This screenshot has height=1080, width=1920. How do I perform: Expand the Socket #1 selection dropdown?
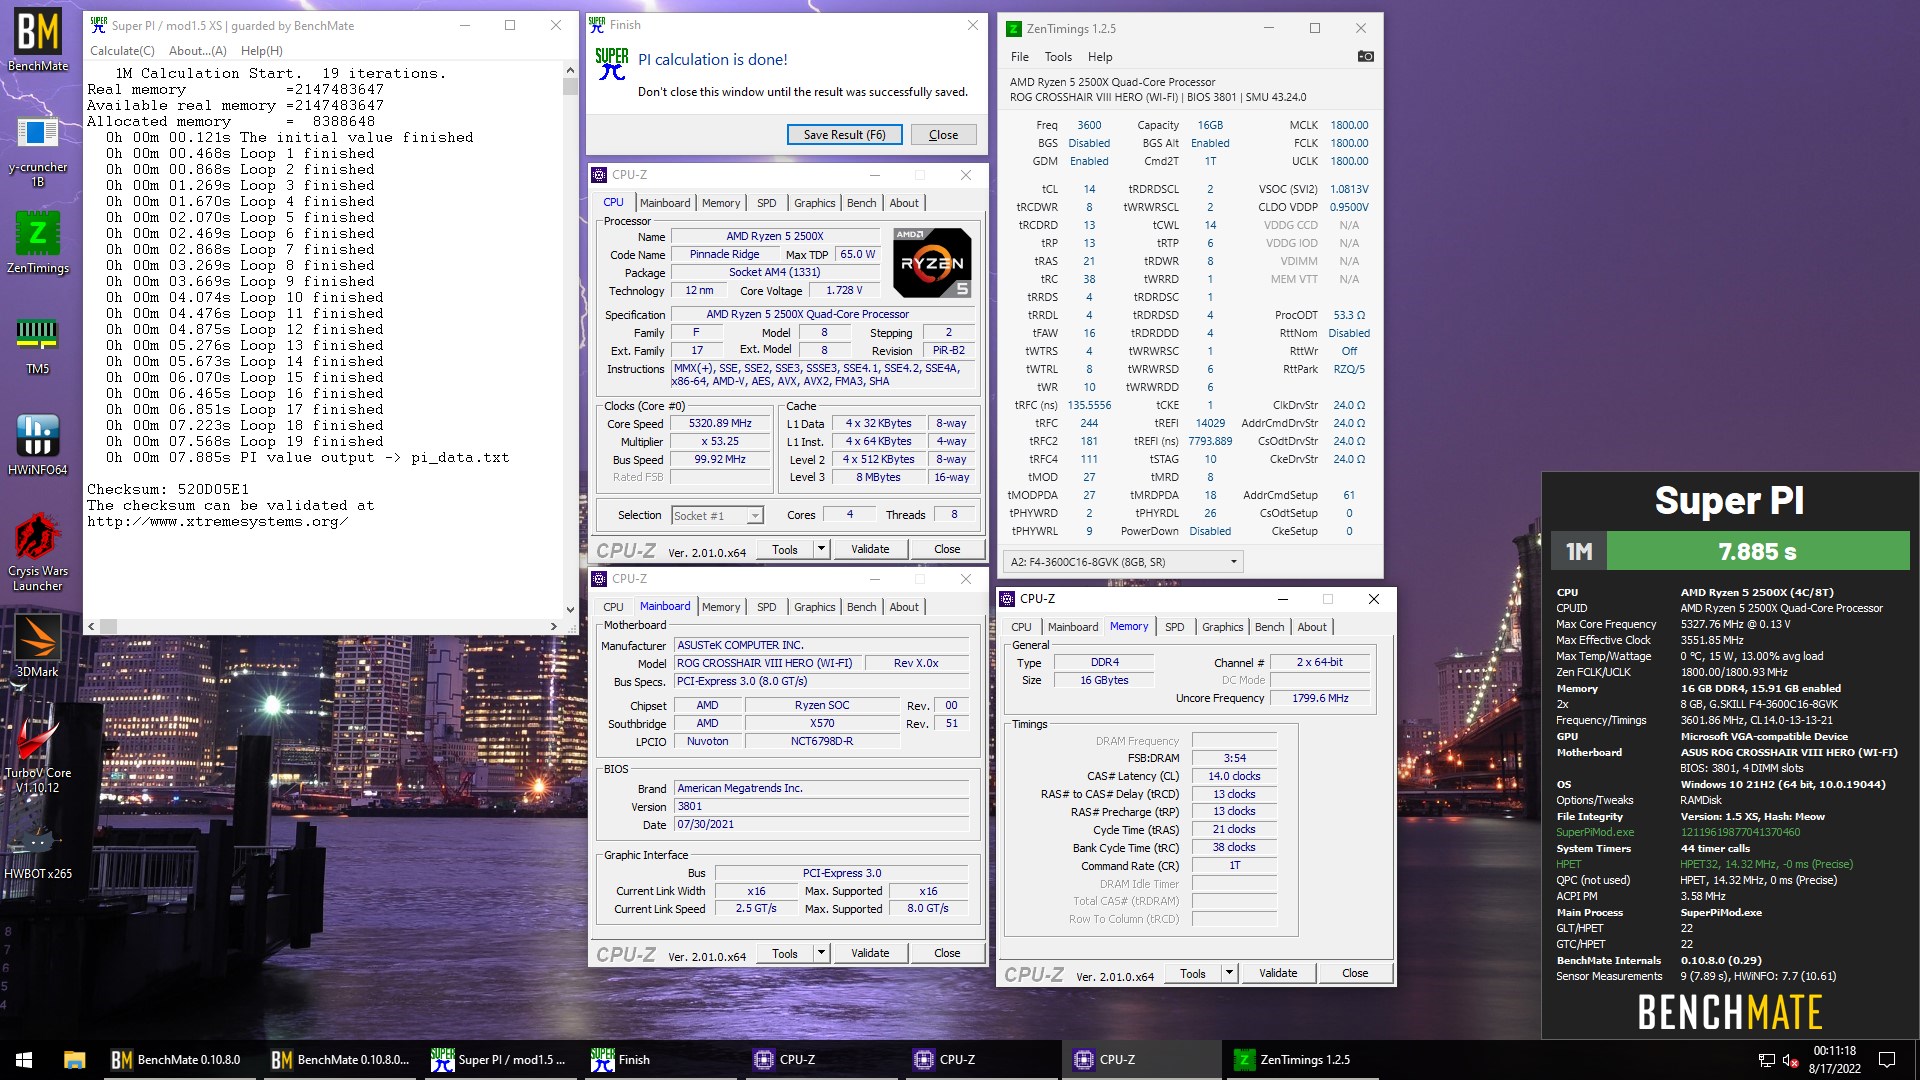coord(755,516)
